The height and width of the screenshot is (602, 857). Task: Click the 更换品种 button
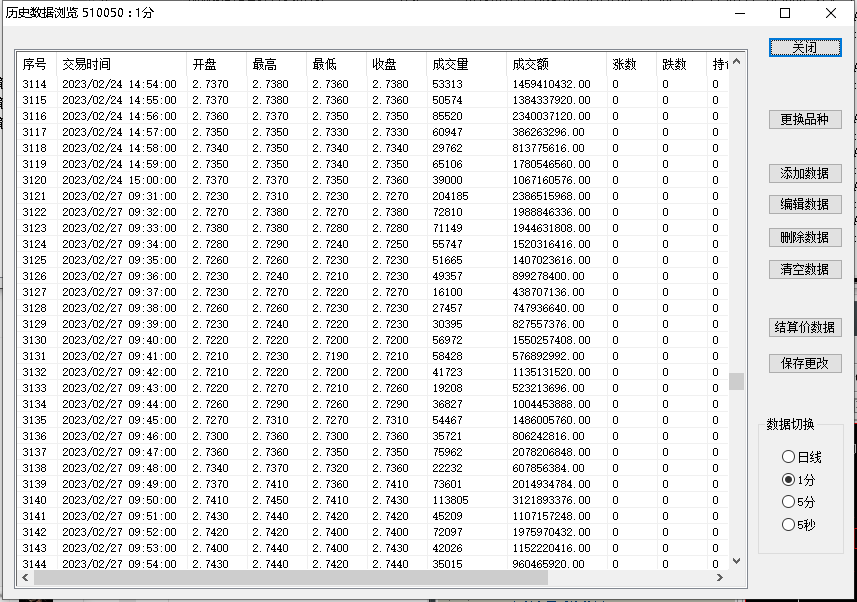tap(804, 120)
